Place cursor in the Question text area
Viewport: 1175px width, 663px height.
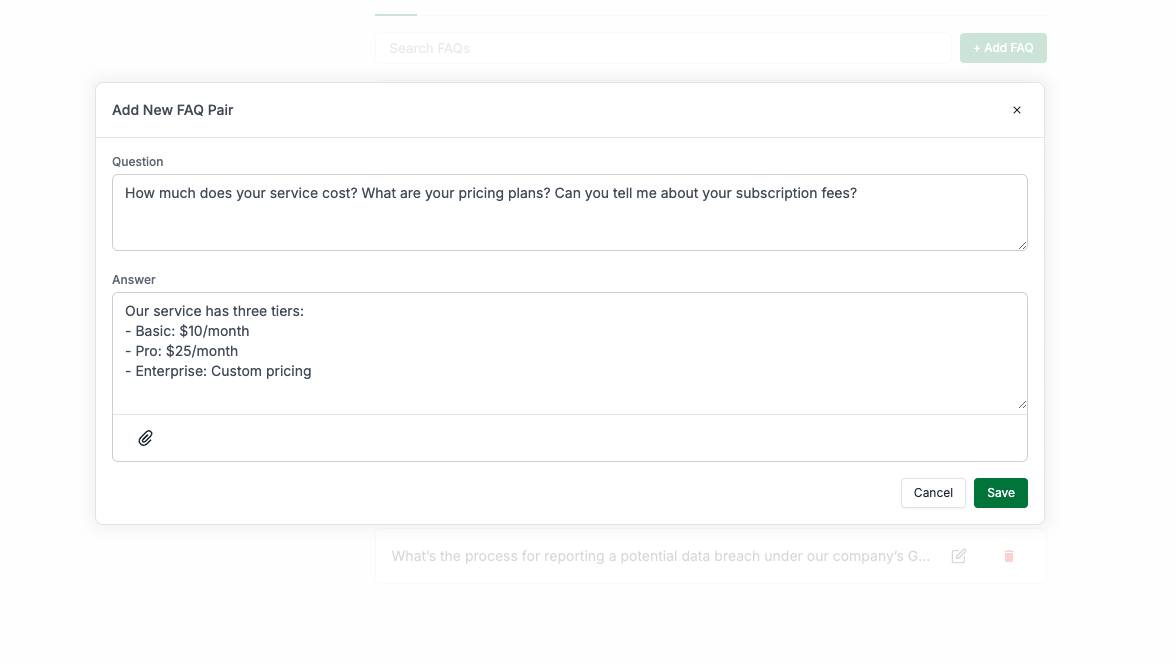[x=570, y=212]
